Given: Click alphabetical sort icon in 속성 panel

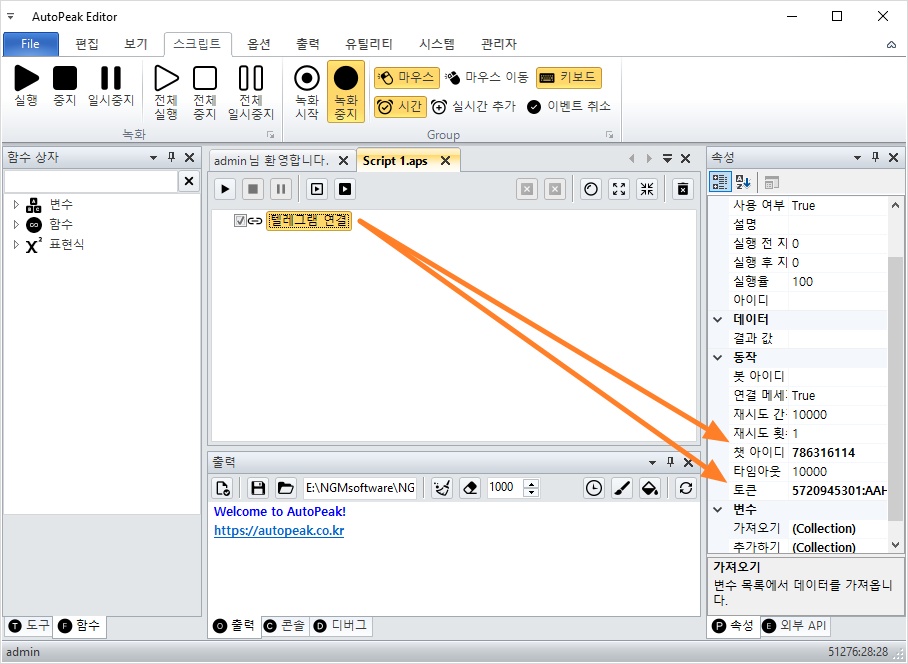Looking at the screenshot, I should click(x=742, y=182).
